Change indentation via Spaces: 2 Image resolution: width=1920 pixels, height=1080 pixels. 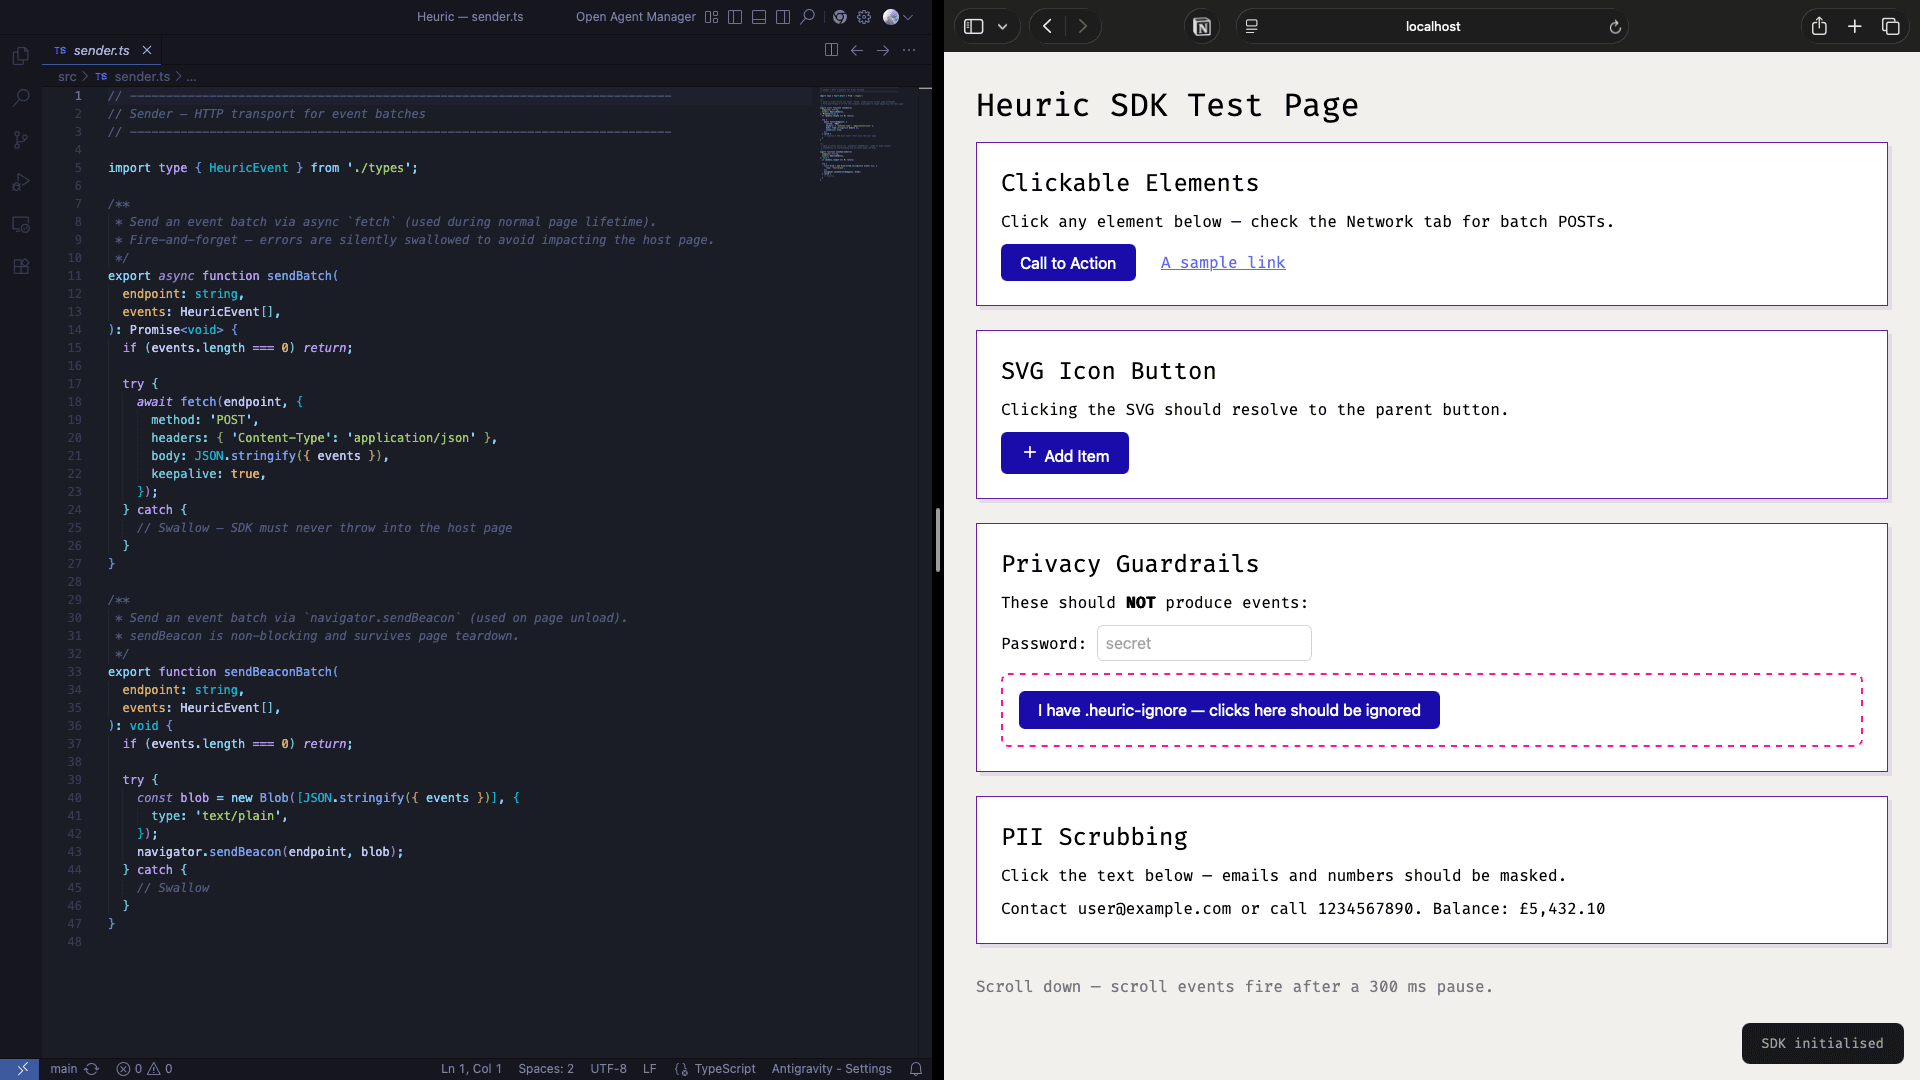coord(546,1069)
